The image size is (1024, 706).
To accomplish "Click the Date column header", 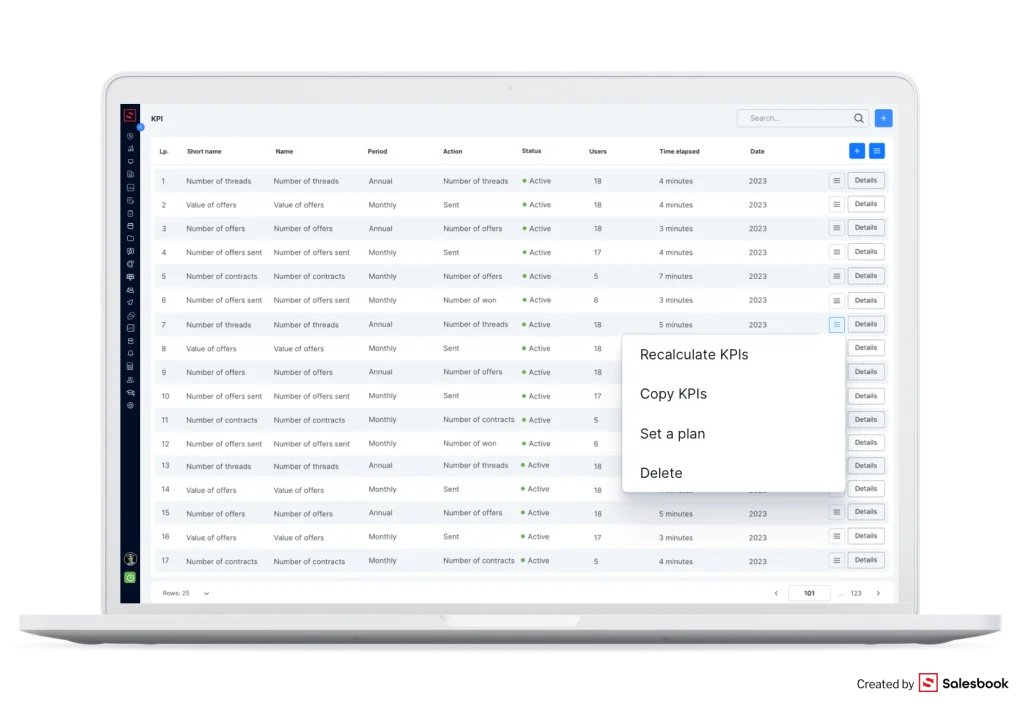I will [757, 152].
